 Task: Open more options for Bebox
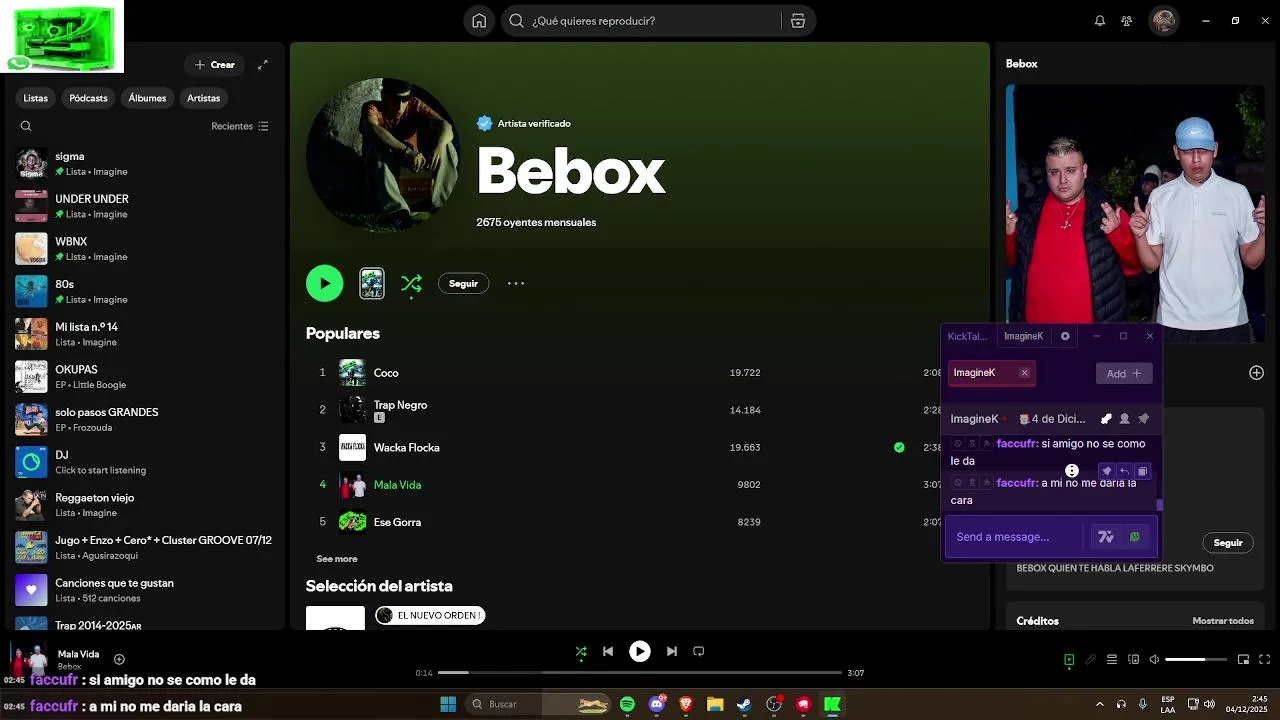point(516,283)
